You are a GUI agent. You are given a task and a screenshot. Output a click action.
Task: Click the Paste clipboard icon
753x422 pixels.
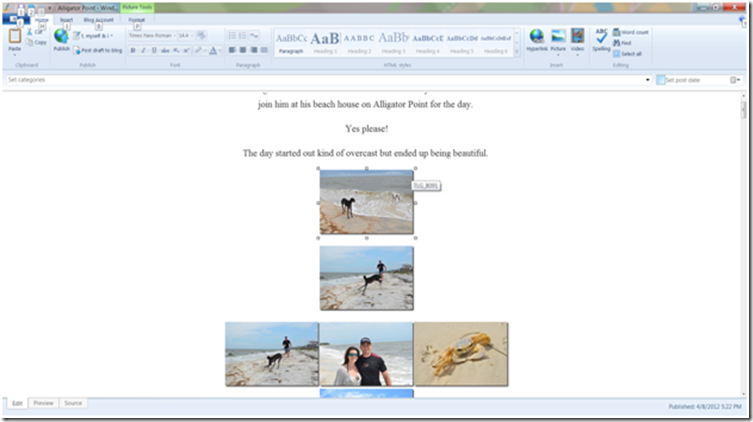point(14,36)
